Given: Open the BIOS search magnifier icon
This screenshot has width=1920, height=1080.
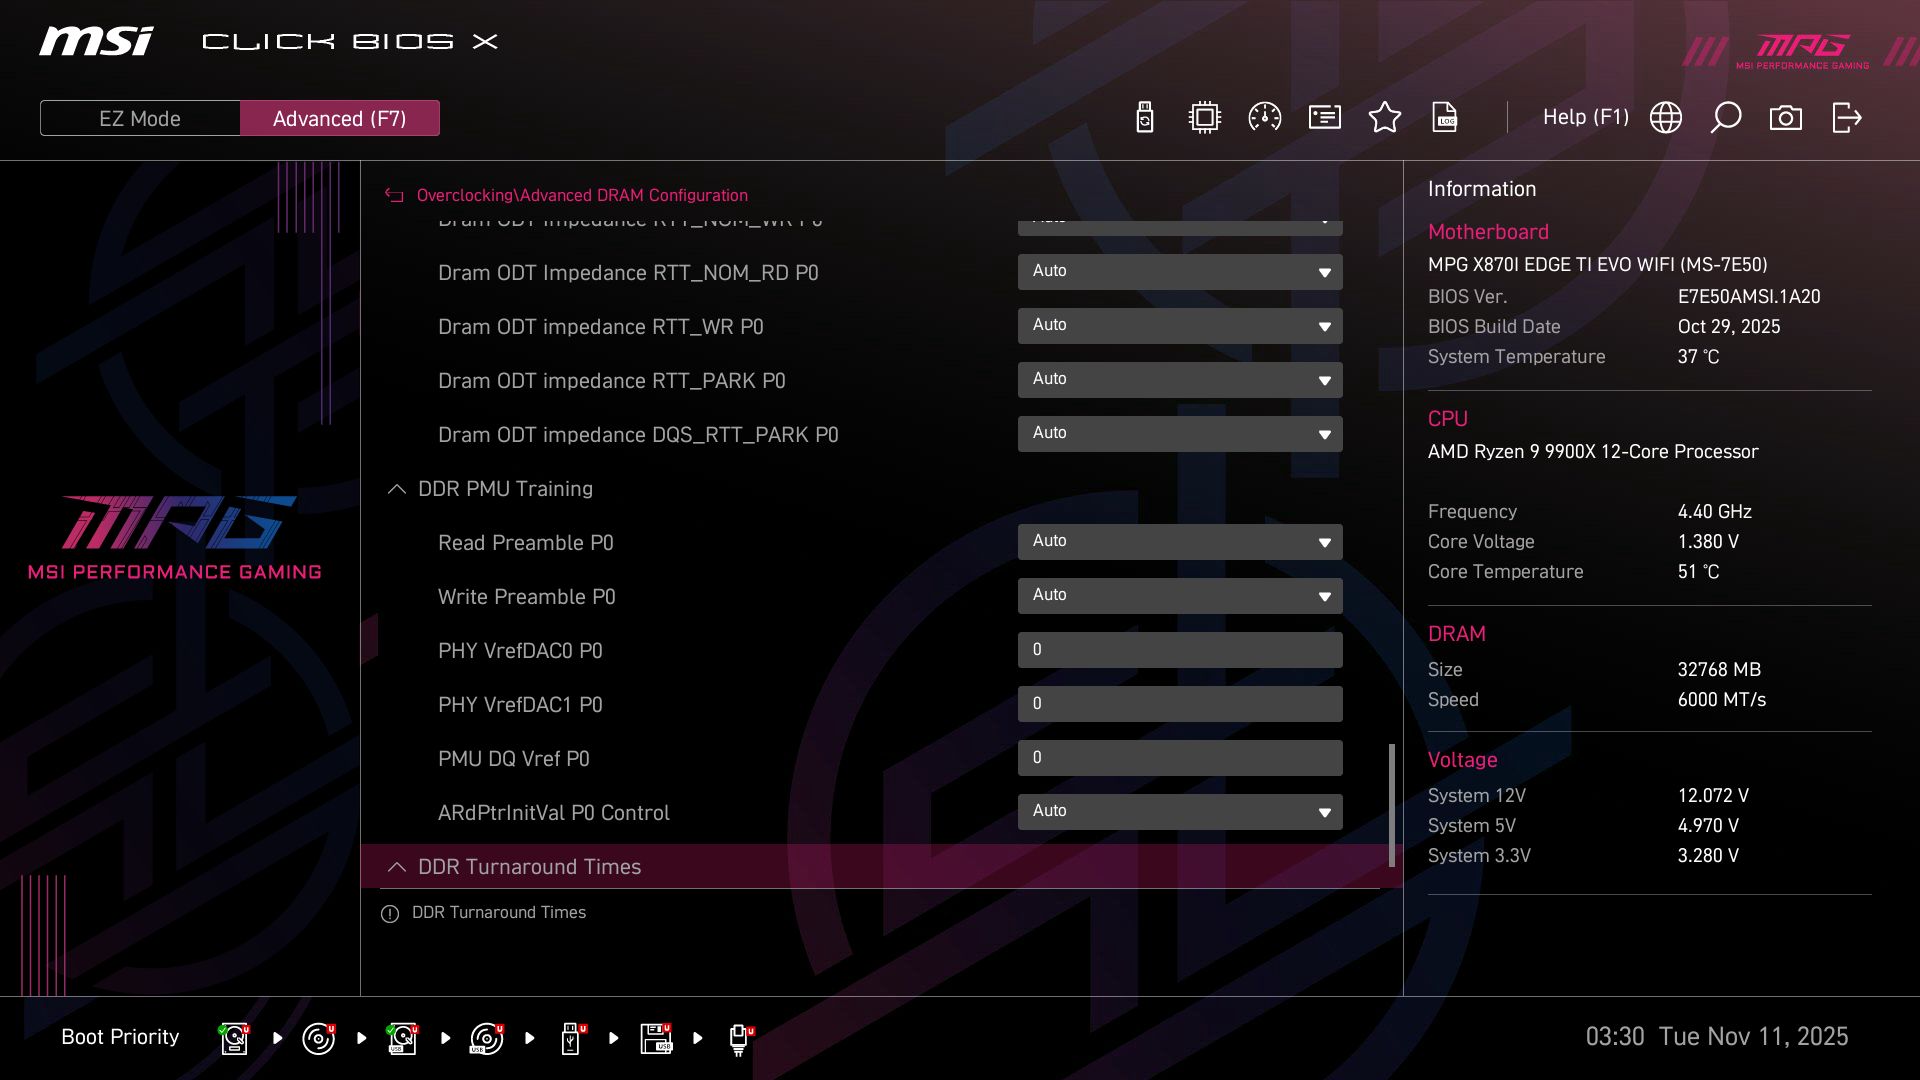Looking at the screenshot, I should tap(1726, 117).
